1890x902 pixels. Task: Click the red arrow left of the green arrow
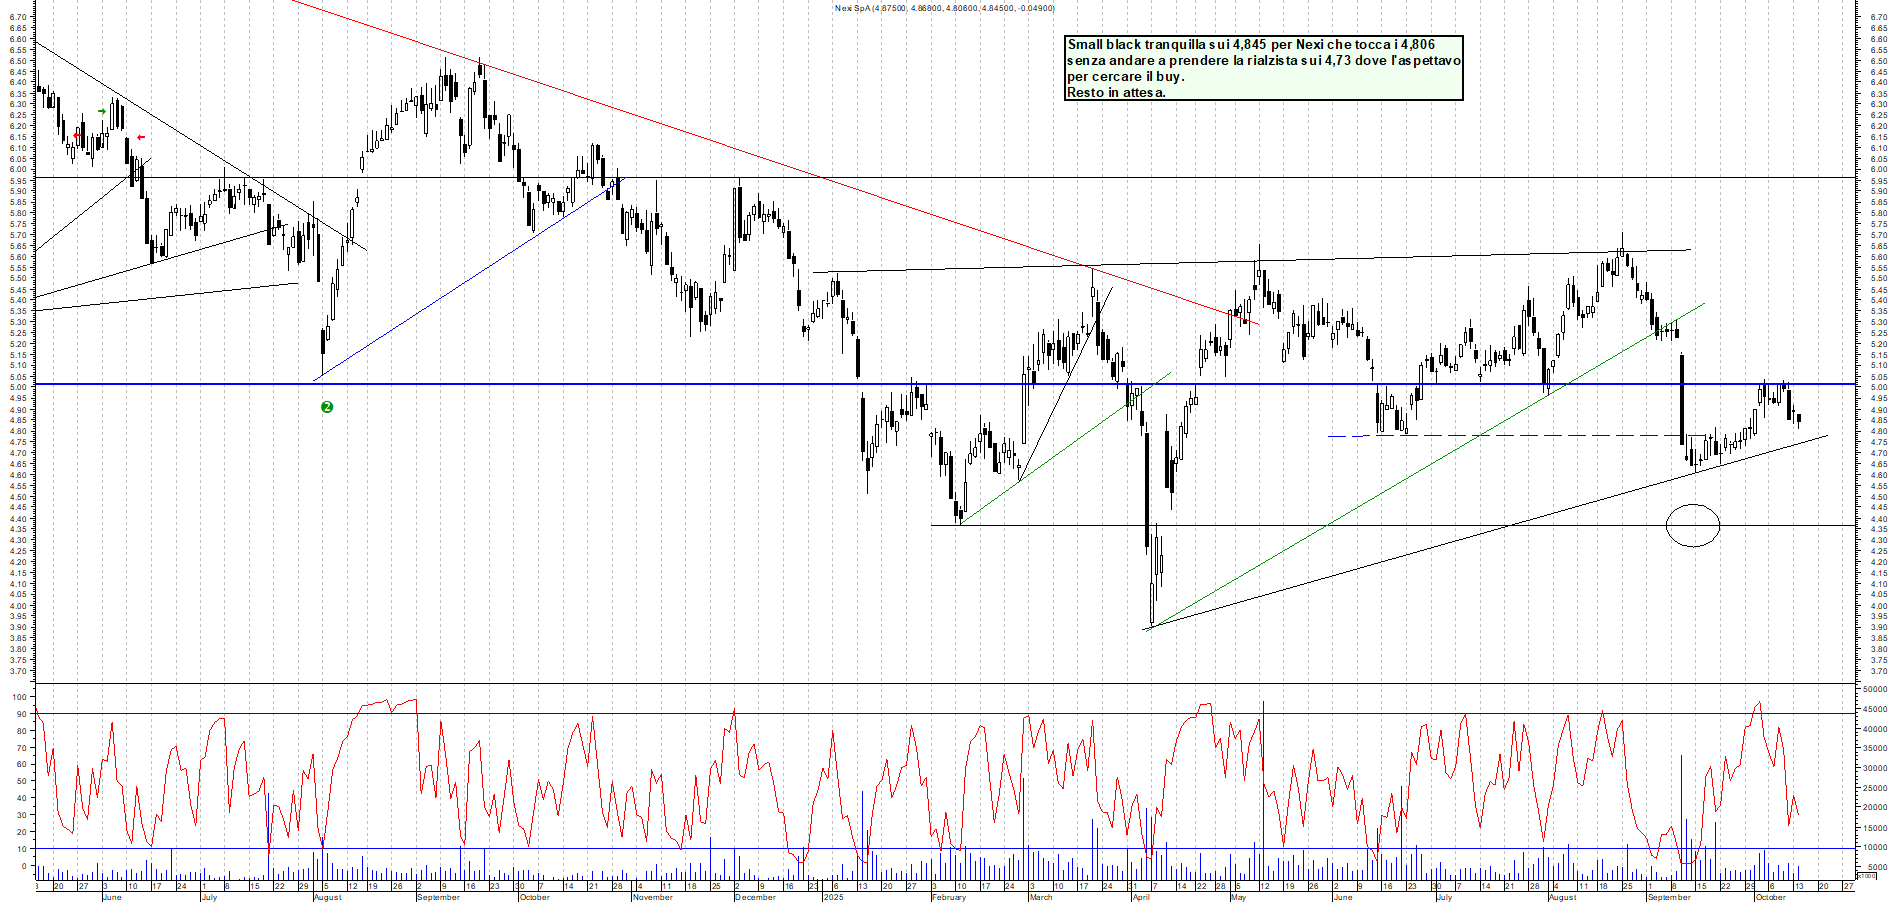77,135
